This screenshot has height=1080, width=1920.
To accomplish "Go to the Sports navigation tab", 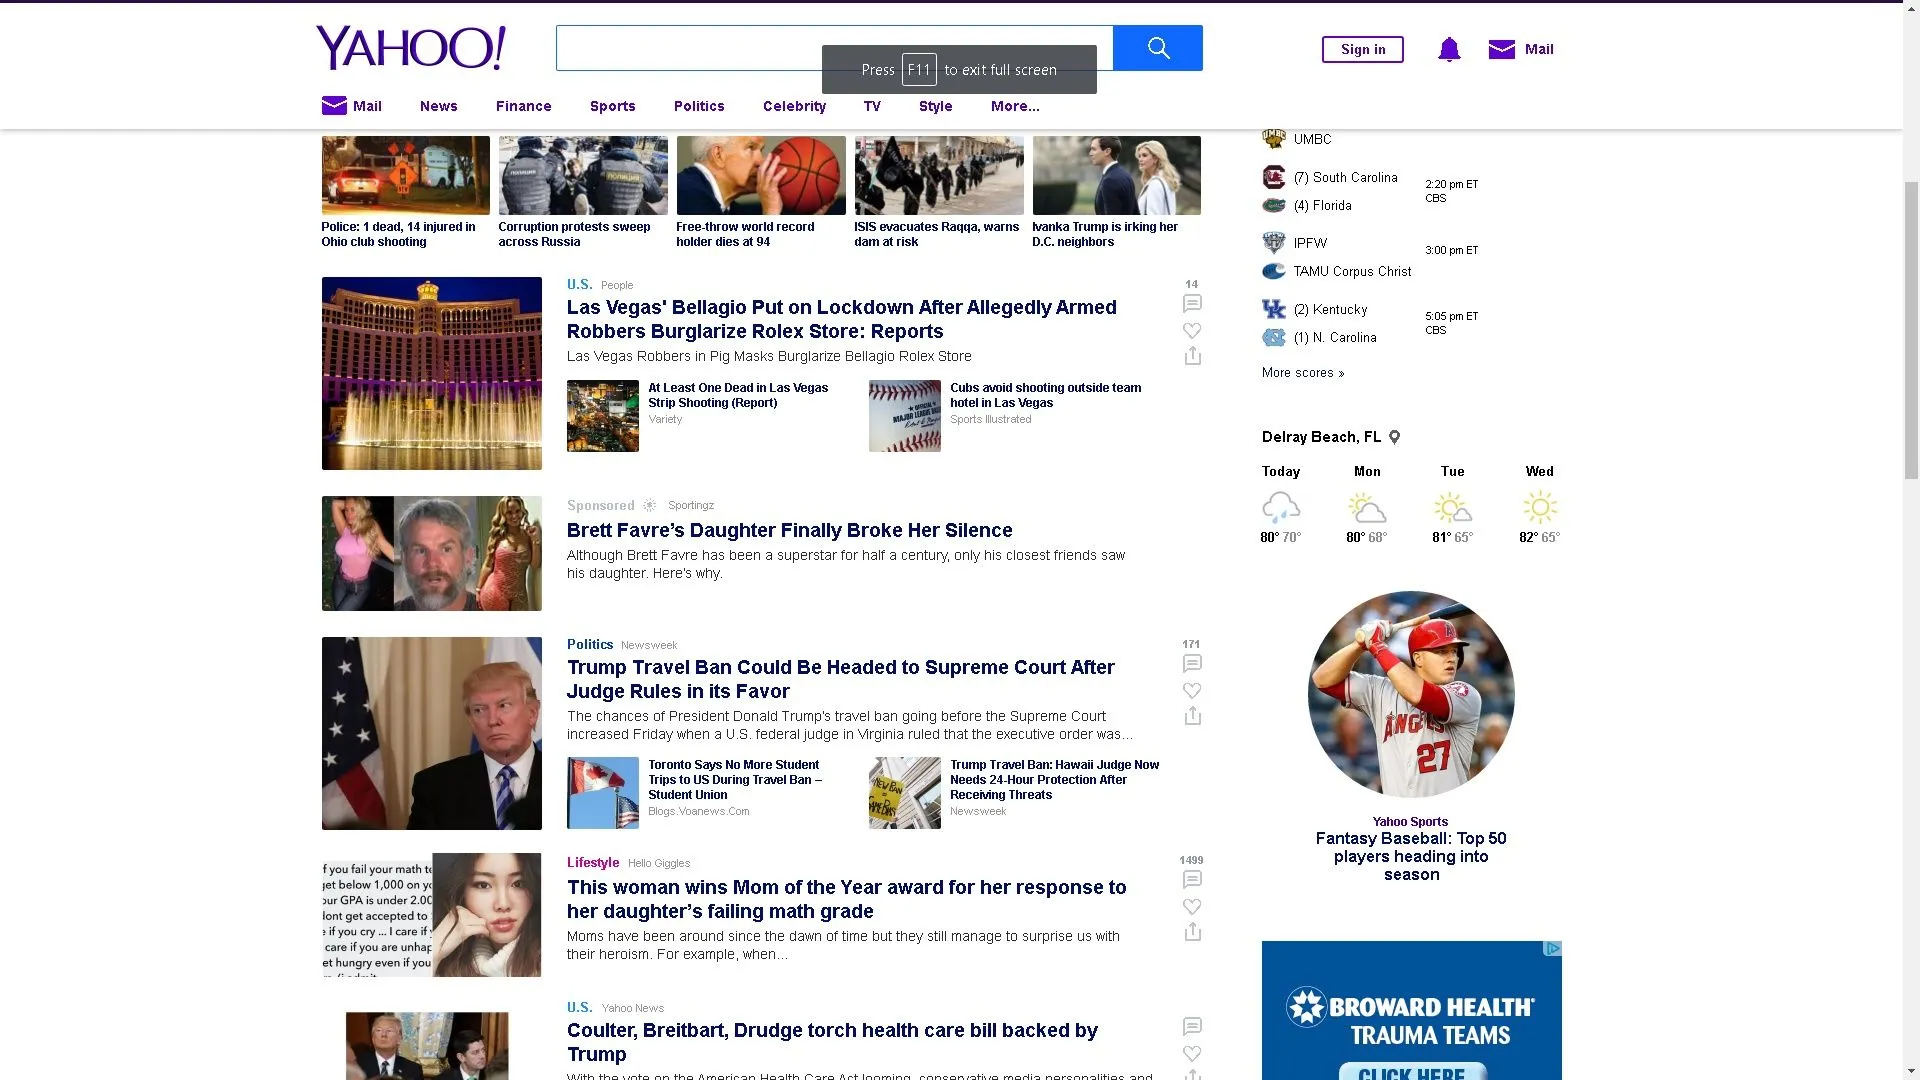I will pos(612,106).
